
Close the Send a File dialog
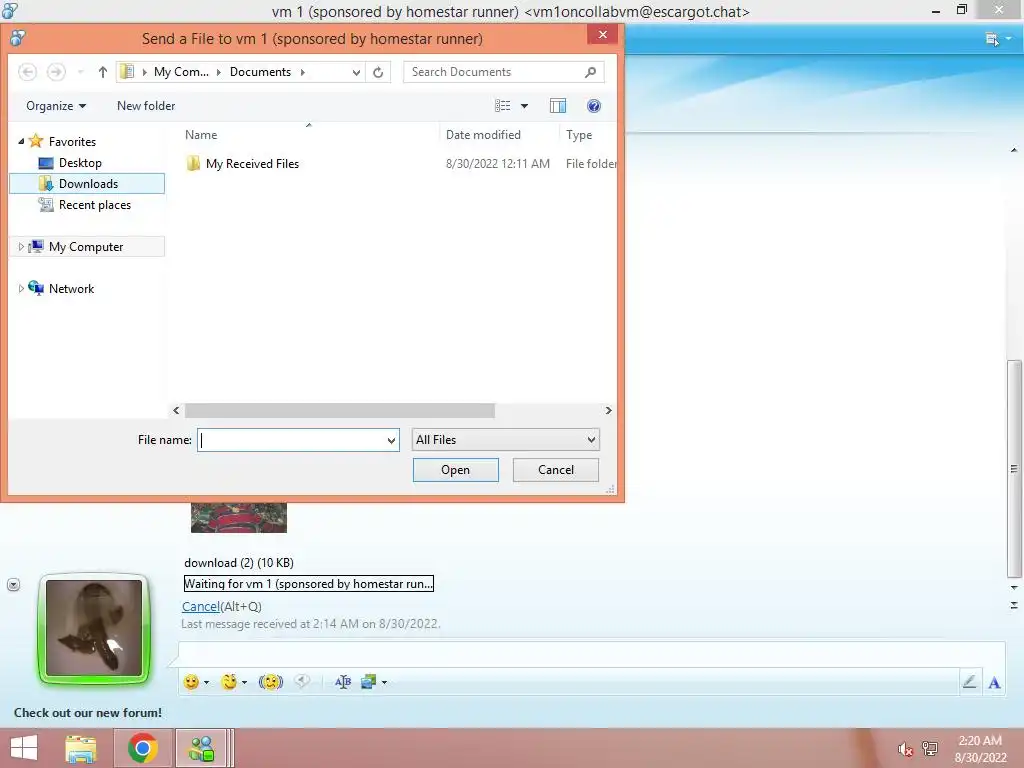click(x=603, y=35)
